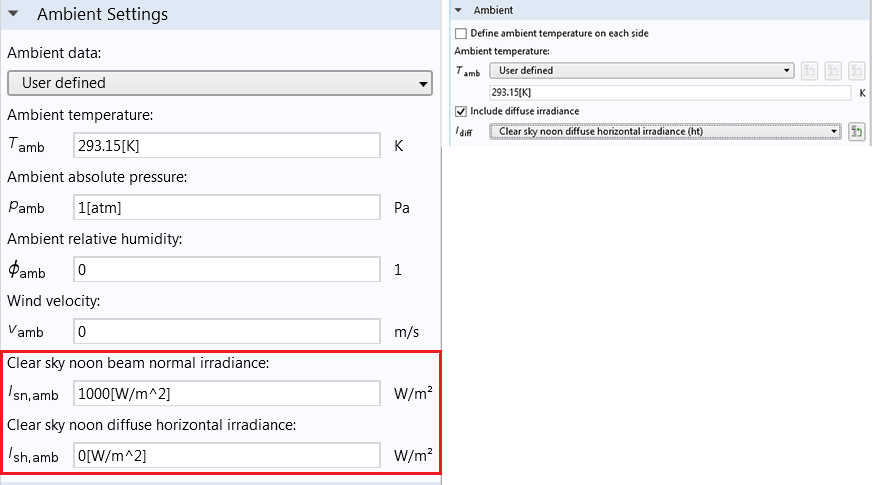
Task: Open the T amb User defined dropdown
Action: coord(640,71)
